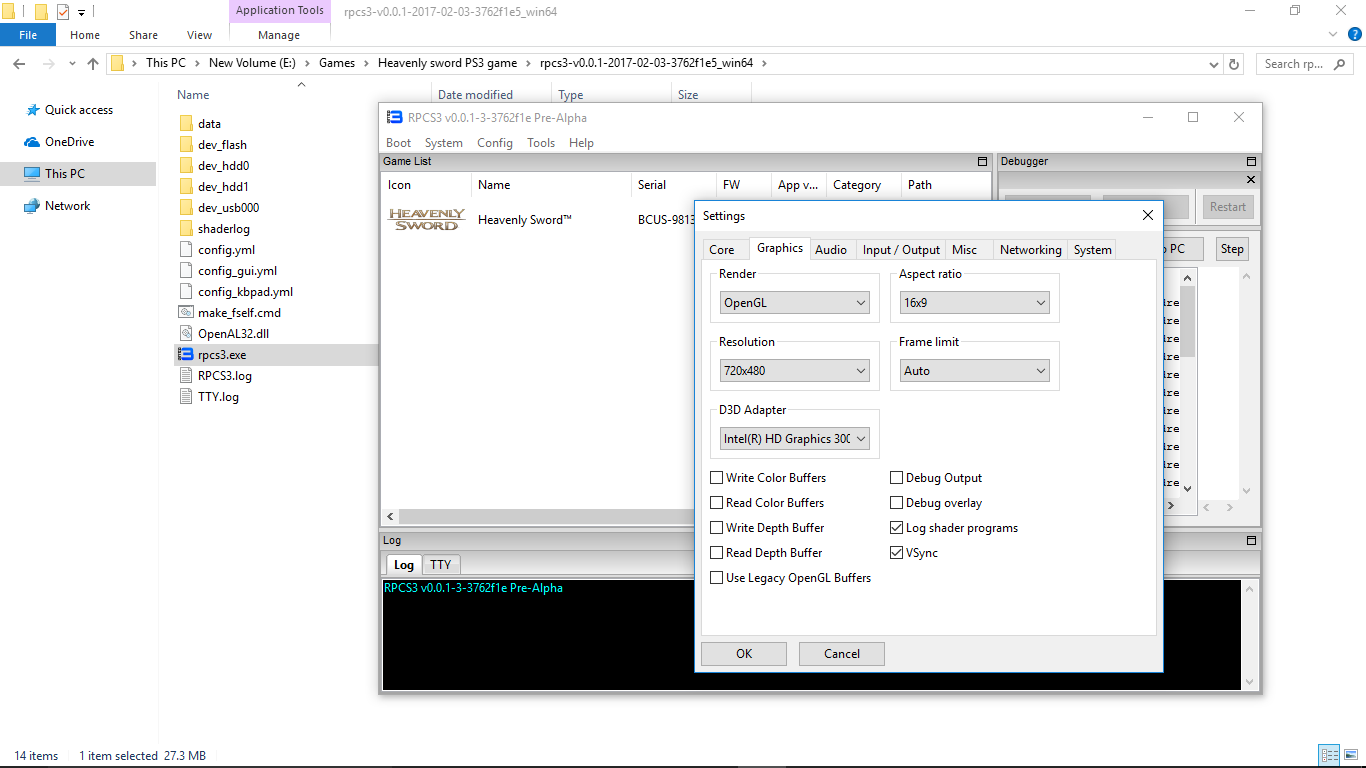Uncheck Log shader programs
The height and width of the screenshot is (768, 1366).
897,528
